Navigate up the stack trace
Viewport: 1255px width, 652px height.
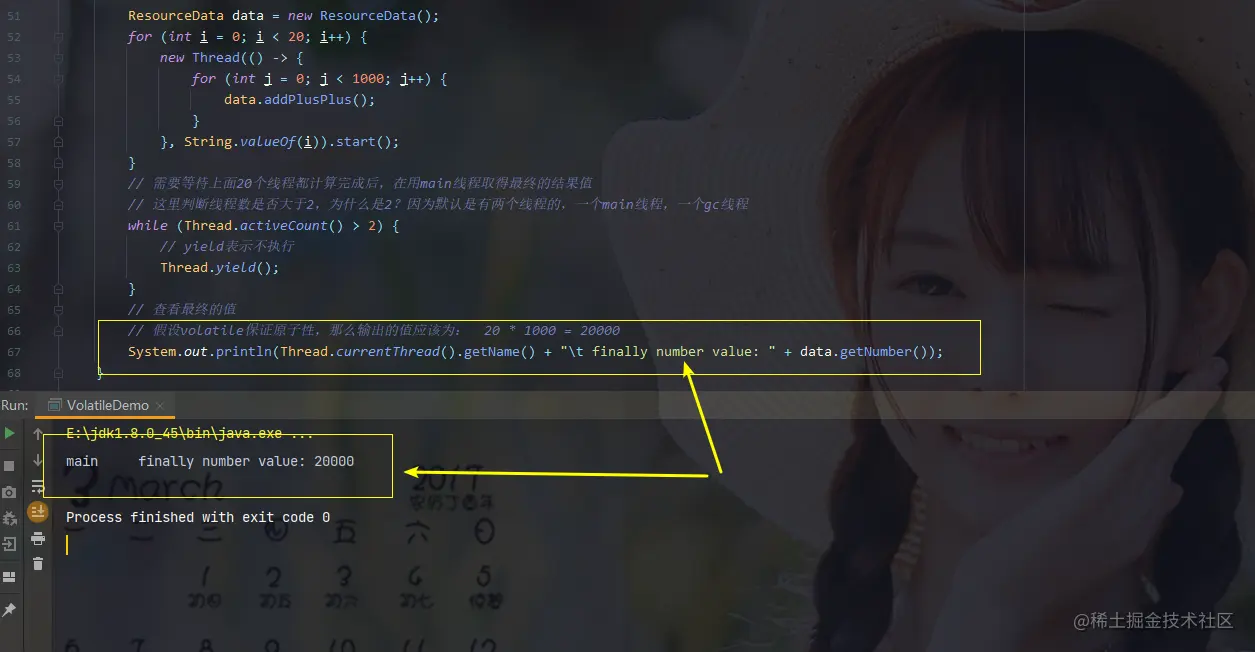coord(37,434)
